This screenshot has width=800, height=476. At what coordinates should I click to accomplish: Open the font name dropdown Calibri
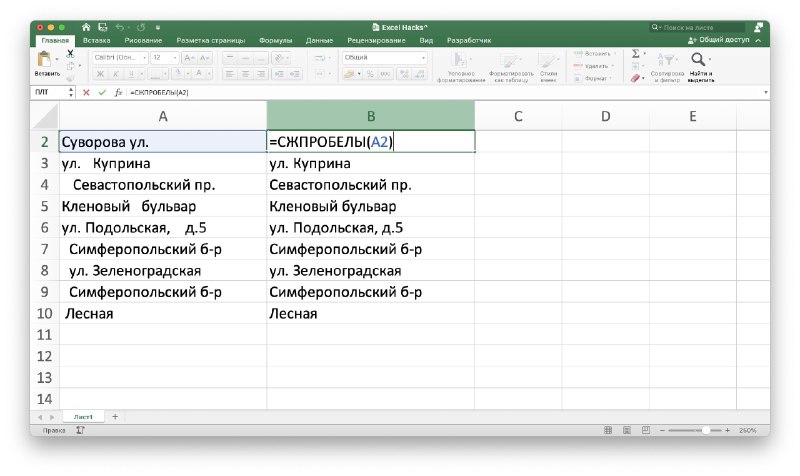[120, 58]
